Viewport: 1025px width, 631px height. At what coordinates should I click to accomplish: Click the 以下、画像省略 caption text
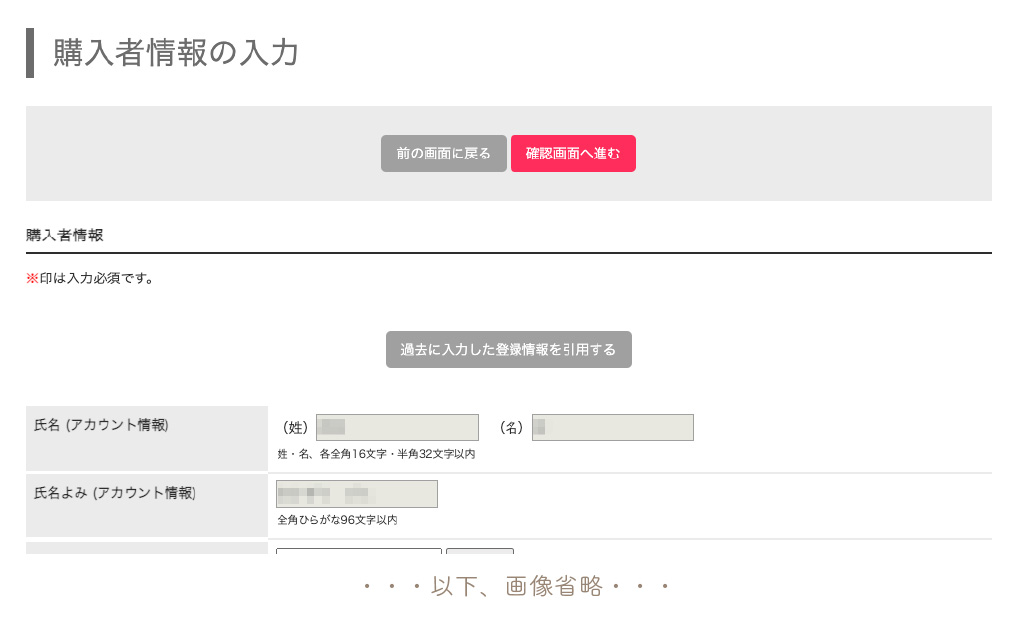point(515,586)
